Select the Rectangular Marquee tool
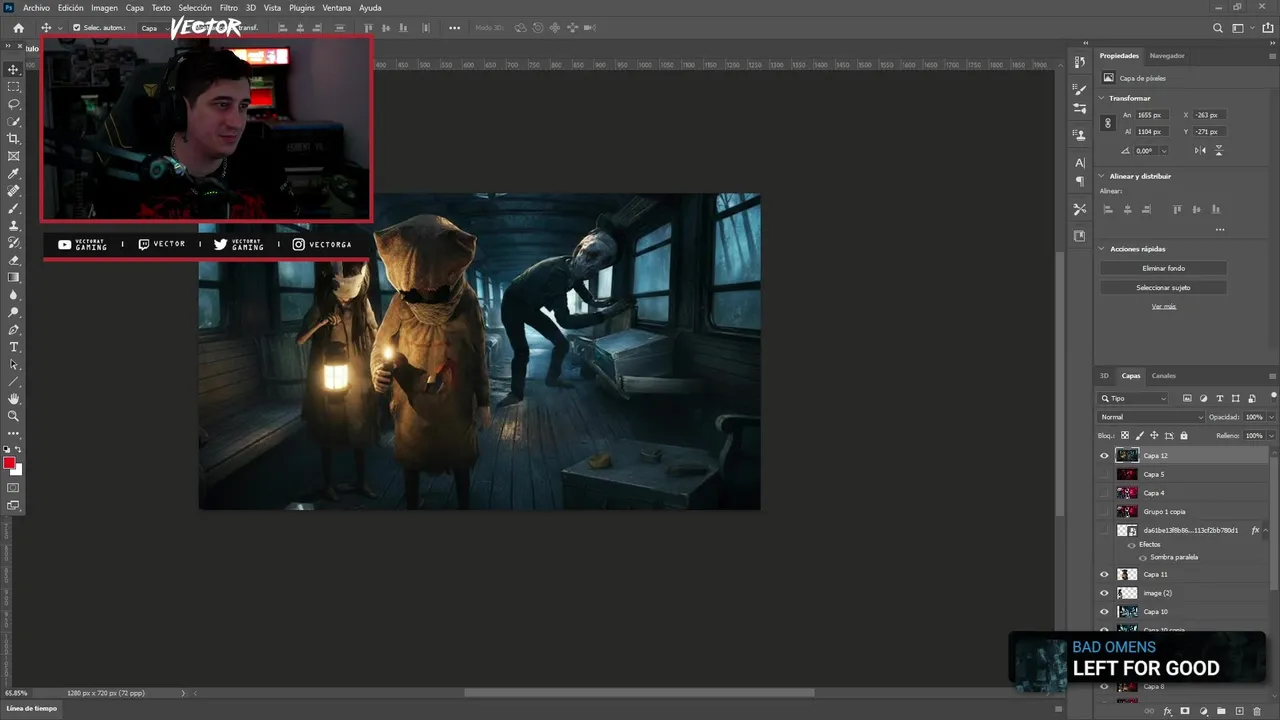The image size is (1280, 720). point(14,87)
